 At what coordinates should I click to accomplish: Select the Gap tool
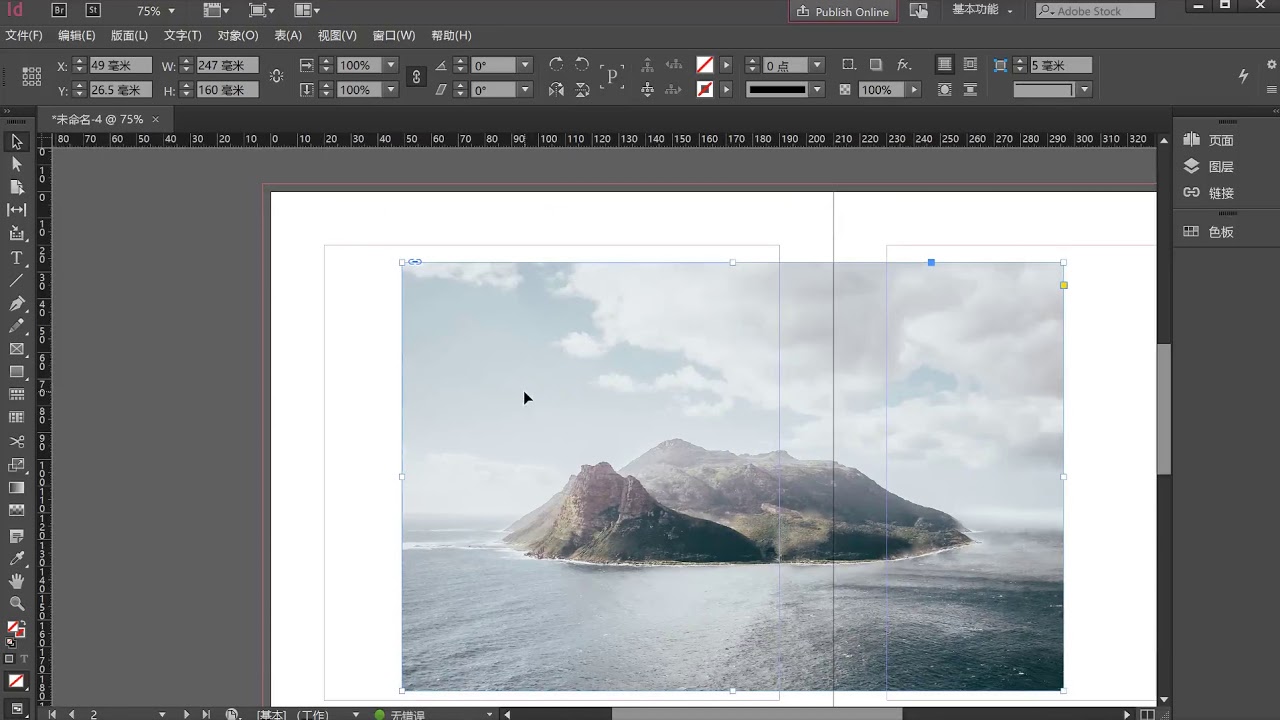pos(16,210)
